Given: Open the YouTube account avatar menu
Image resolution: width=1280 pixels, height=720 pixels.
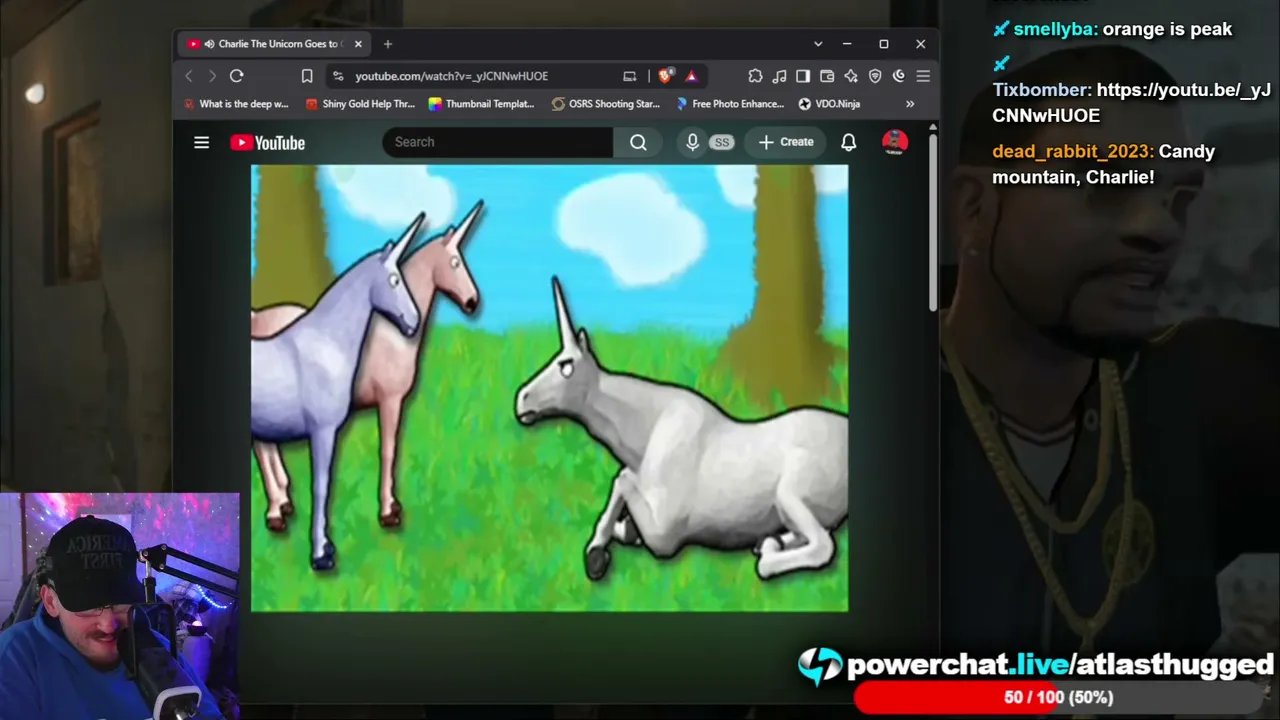Looking at the screenshot, I should pyautogui.click(x=895, y=142).
